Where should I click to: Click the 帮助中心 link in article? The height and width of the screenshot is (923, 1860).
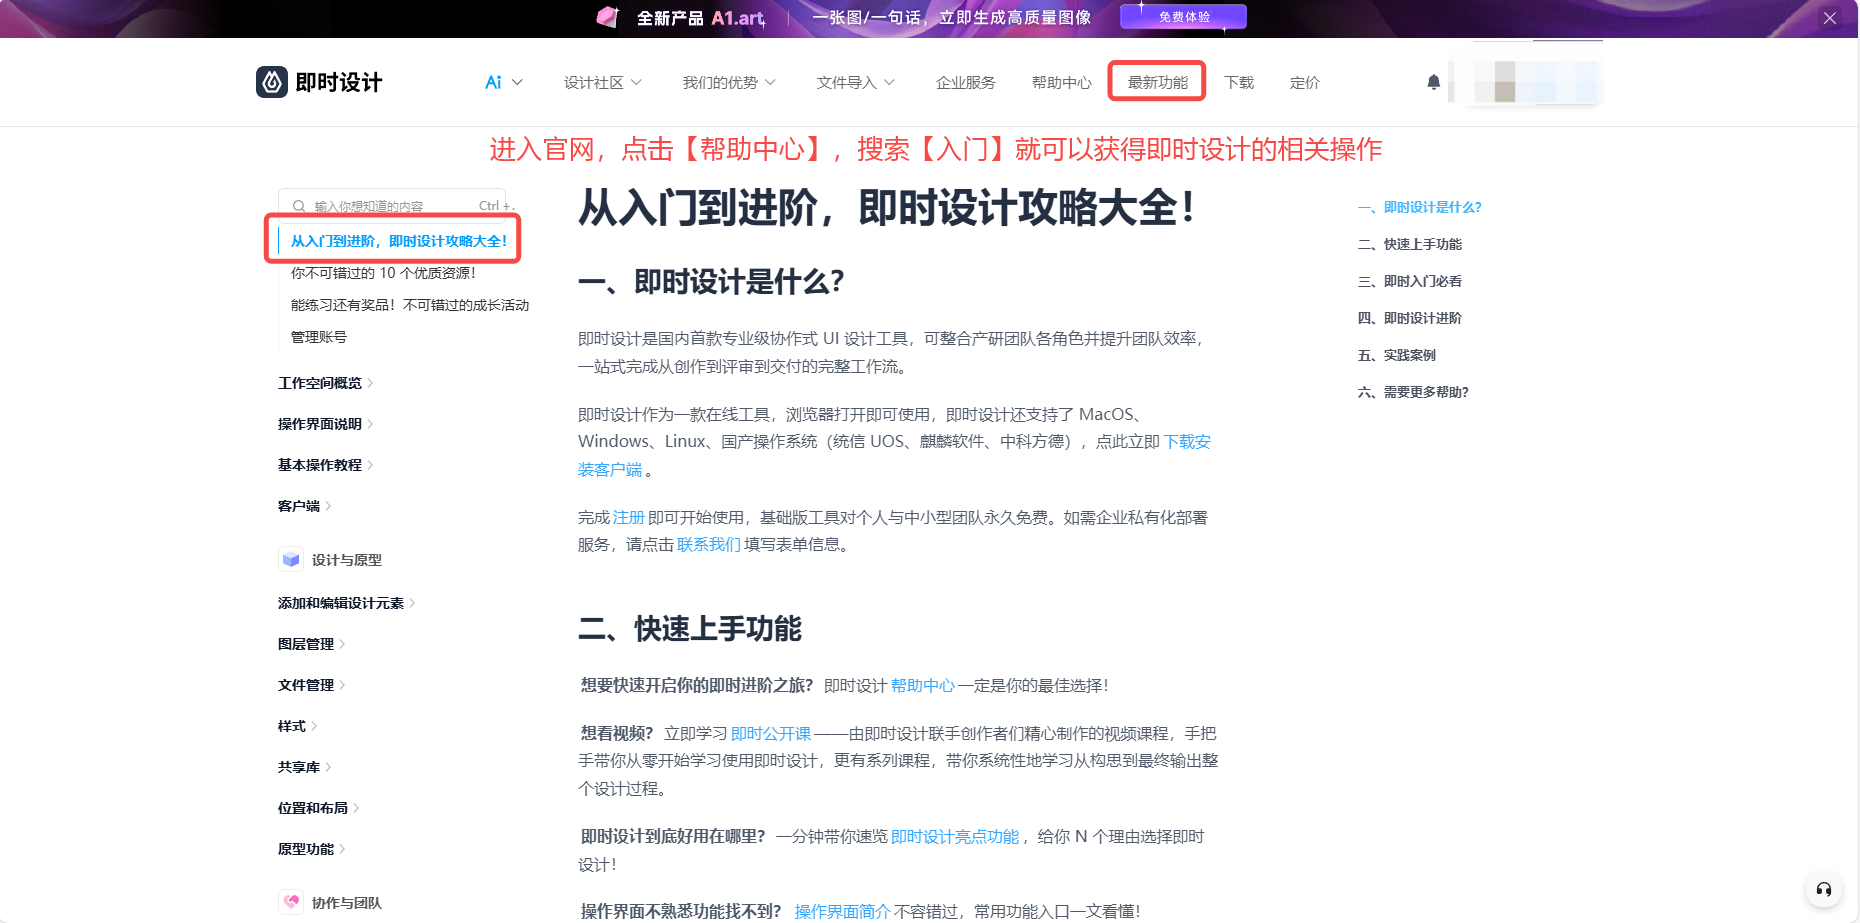(923, 685)
